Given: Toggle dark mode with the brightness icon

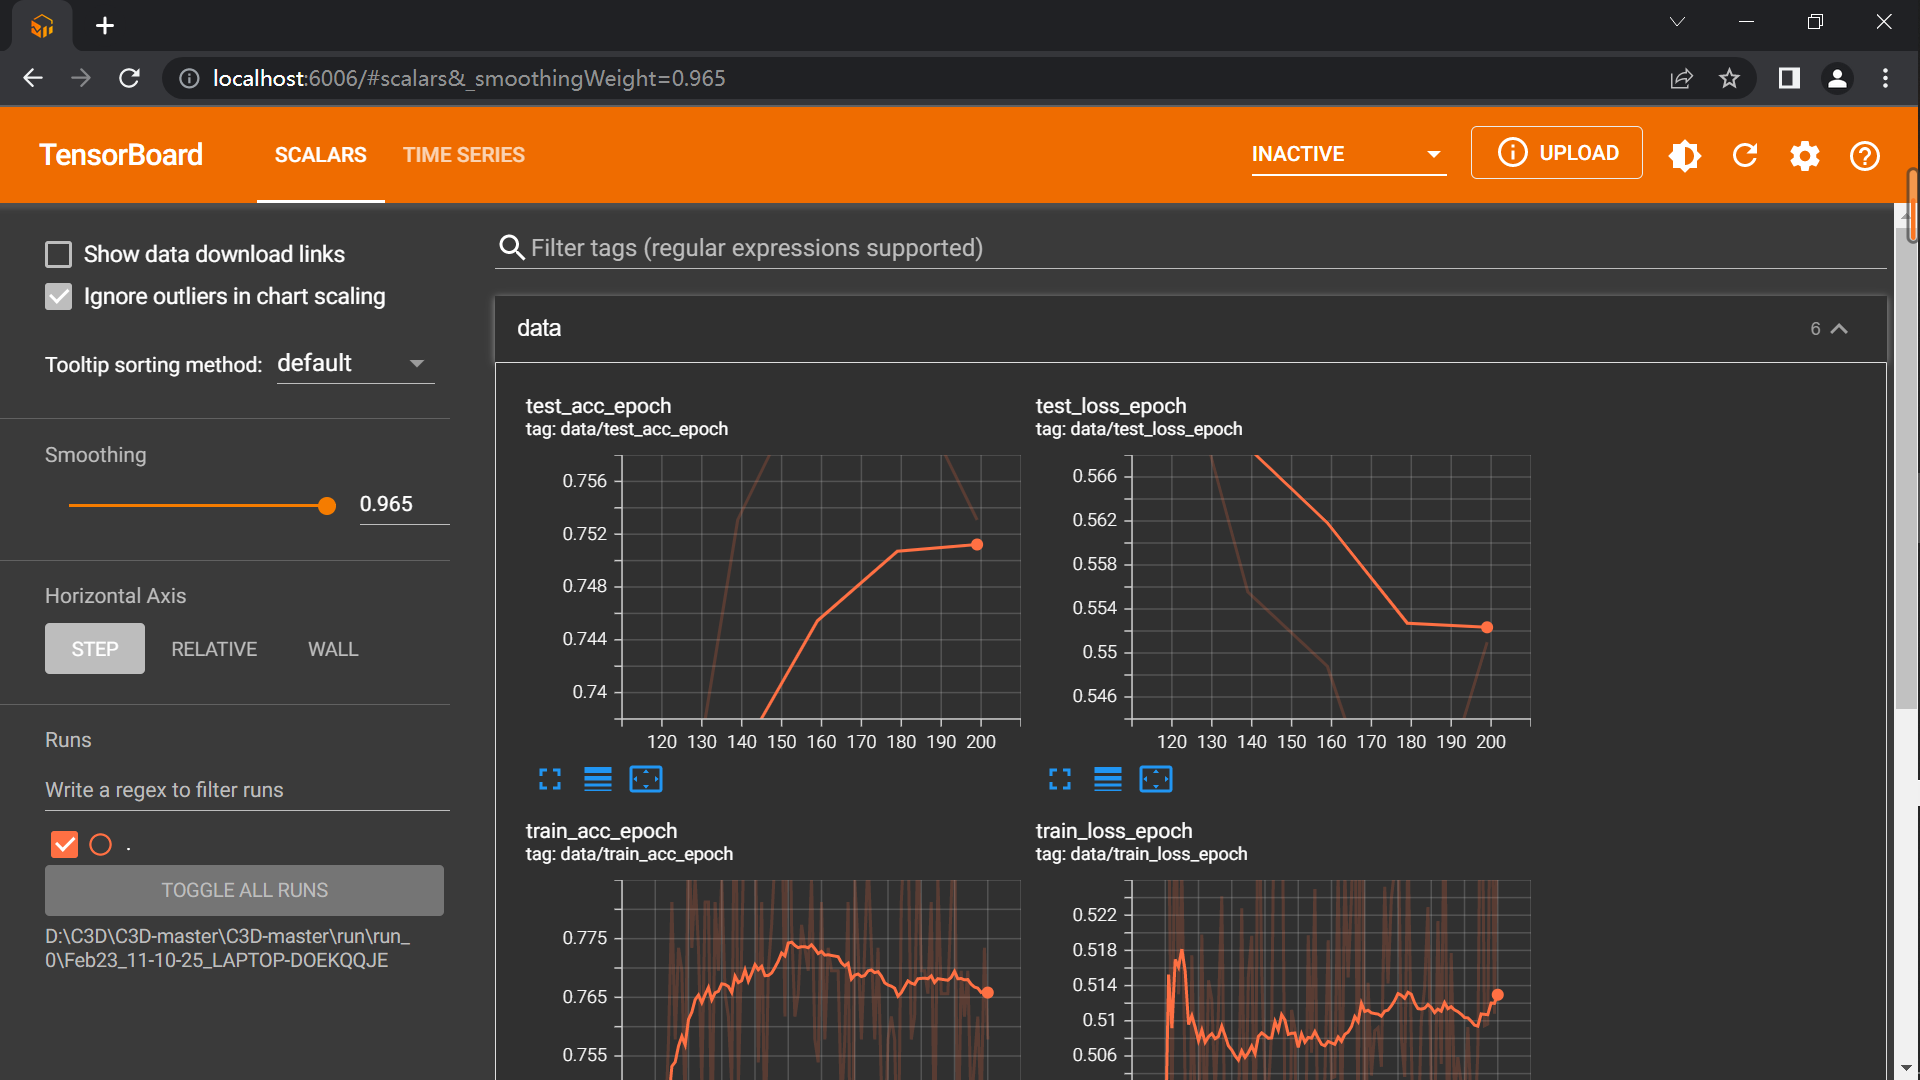Looking at the screenshot, I should 1684,155.
